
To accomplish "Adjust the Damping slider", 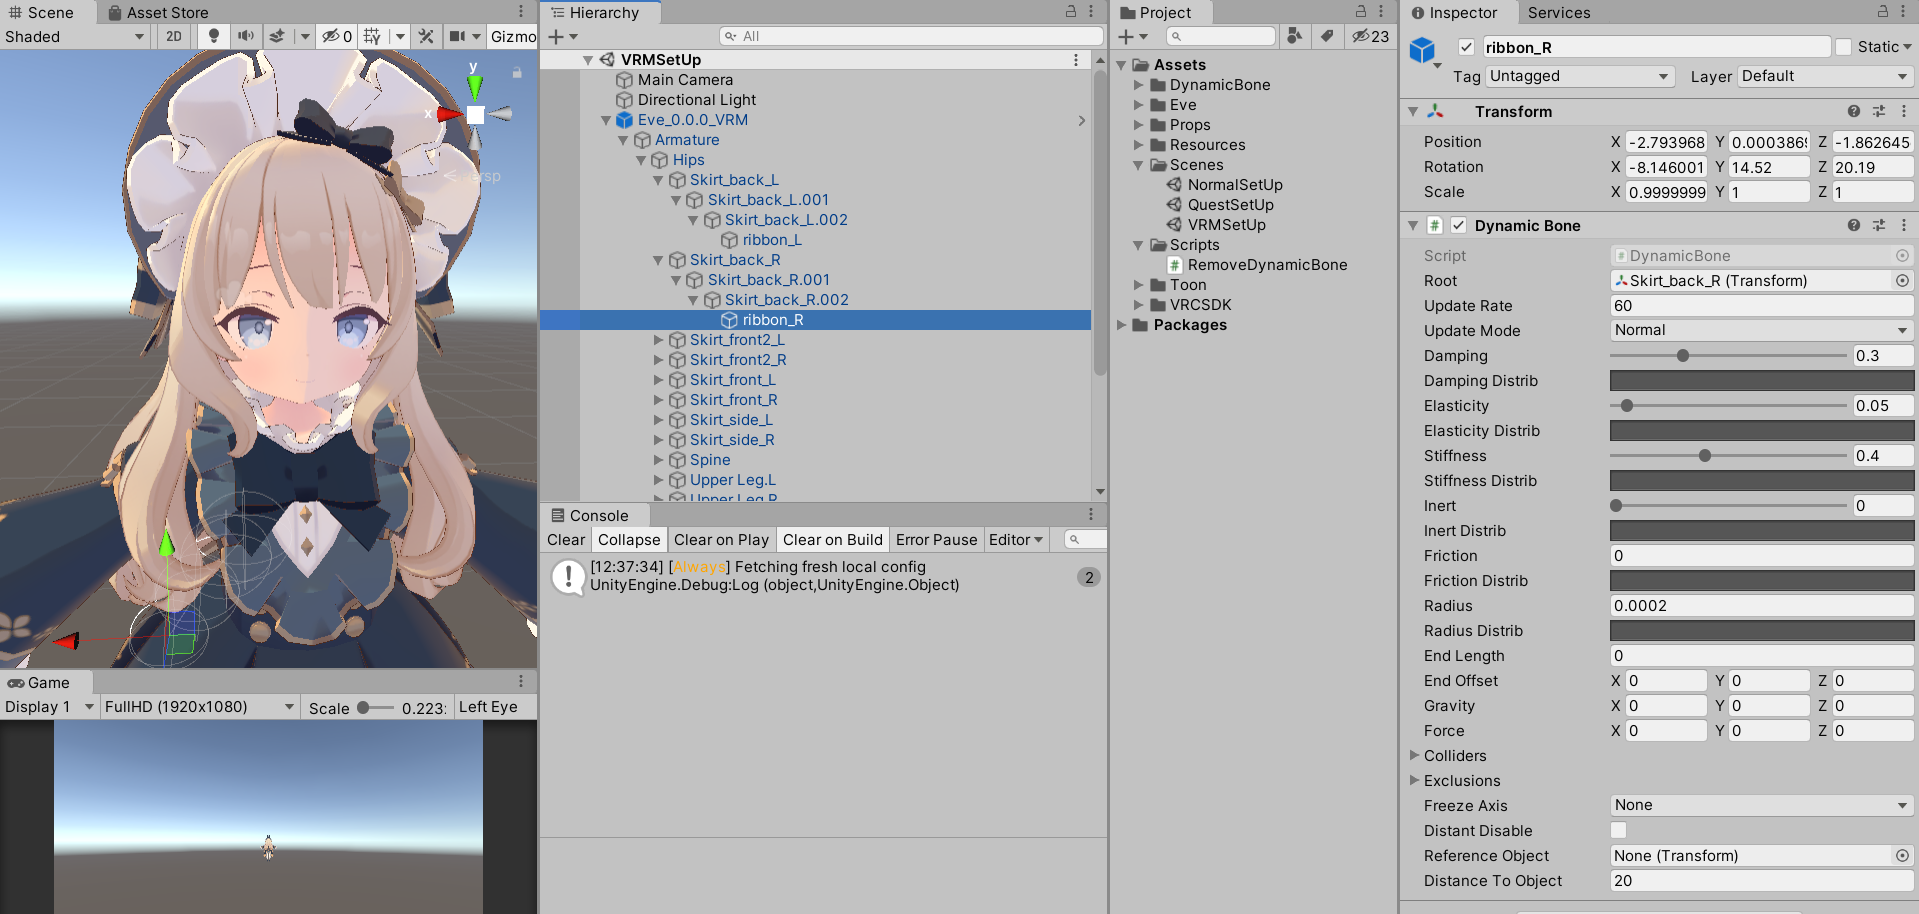I will tap(1728, 356).
